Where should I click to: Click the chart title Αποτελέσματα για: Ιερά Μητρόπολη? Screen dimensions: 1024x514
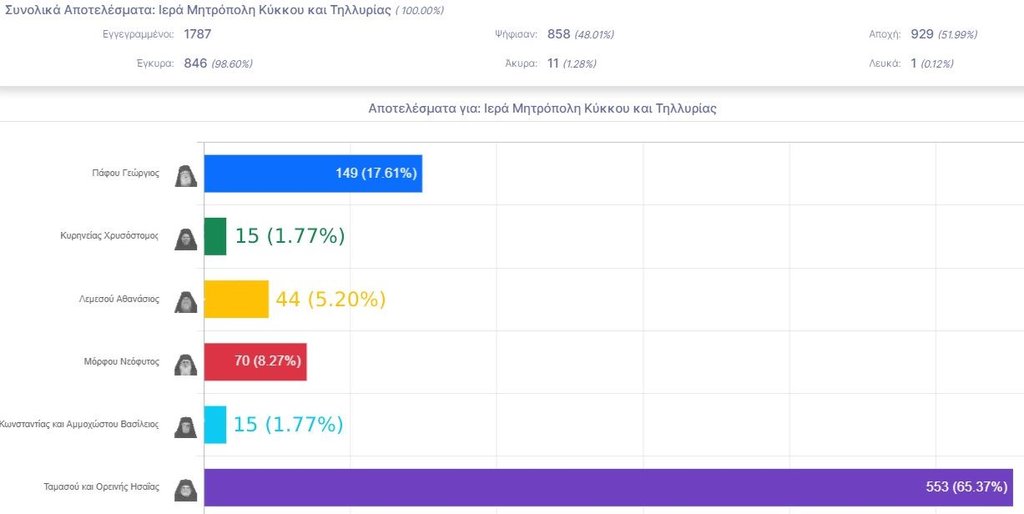coord(542,108)
